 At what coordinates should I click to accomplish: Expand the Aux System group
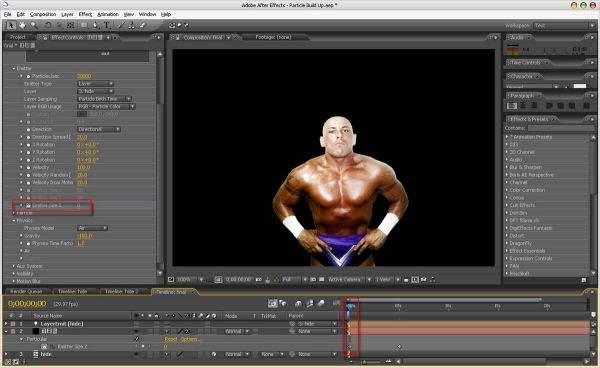(14, 266)
